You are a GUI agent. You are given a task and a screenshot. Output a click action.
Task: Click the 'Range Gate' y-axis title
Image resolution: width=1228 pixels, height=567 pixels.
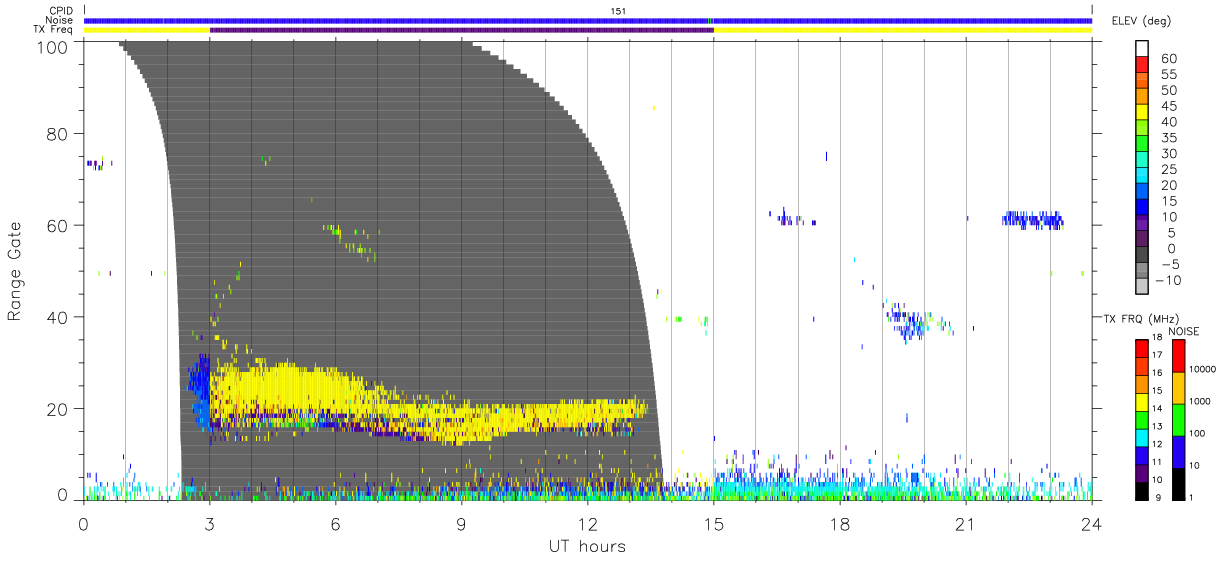16,271
